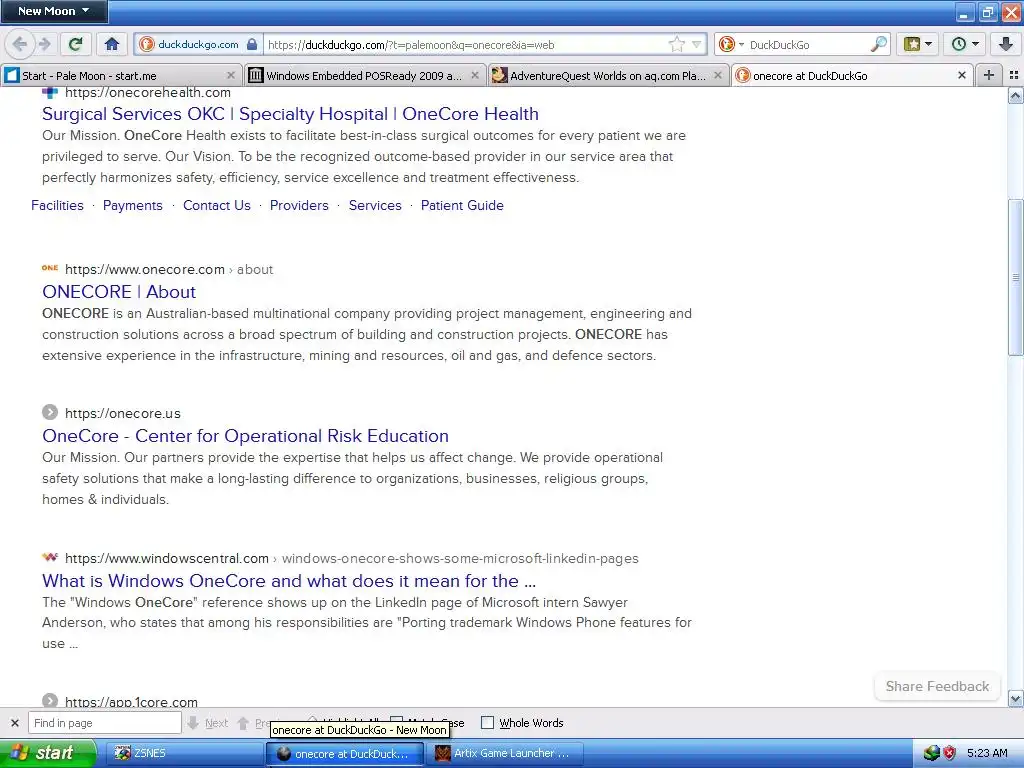Switch to AdventureQuest Worlds tab
The width and height of the screenshot is (1024, 768).
[608, 75]
